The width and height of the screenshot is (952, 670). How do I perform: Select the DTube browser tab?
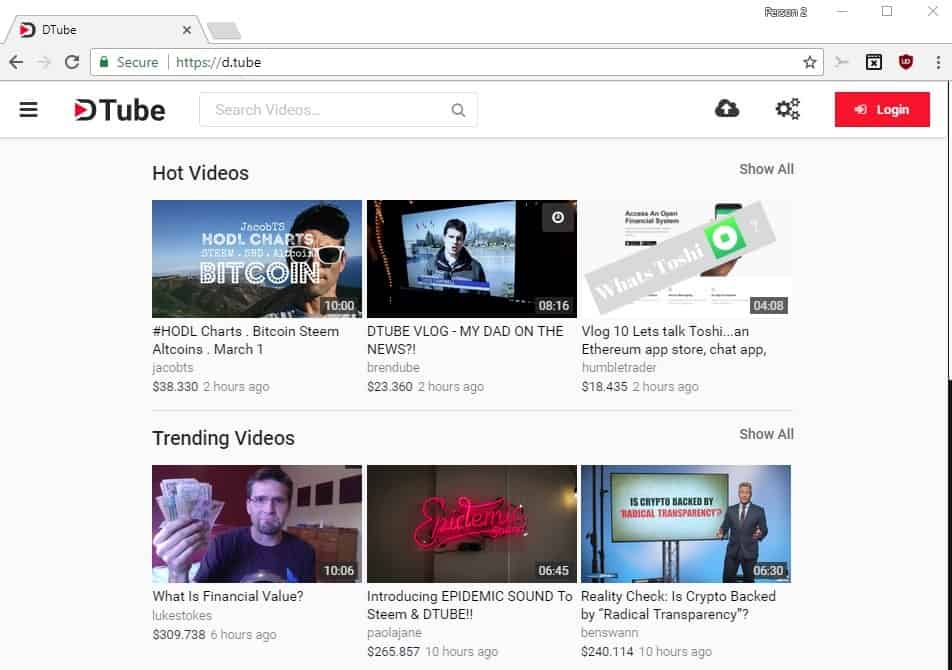(x=100, y=30)
